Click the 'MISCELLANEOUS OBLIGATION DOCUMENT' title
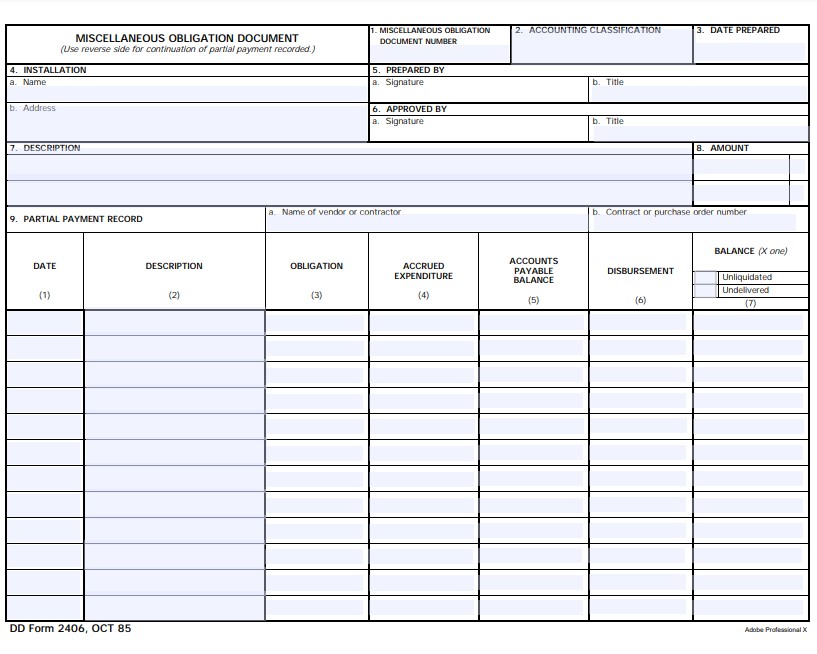 (187, 38)
